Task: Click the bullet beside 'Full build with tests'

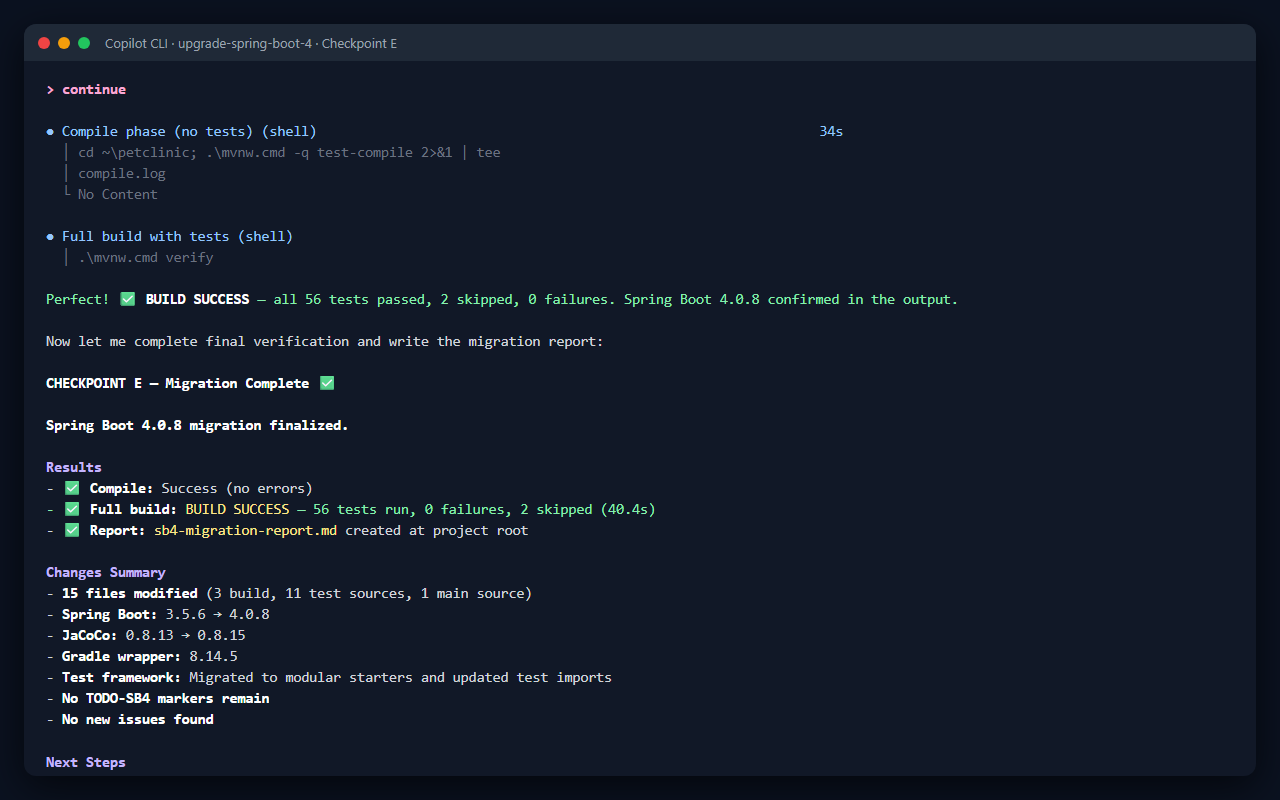Action: click(x=50, y=237)
